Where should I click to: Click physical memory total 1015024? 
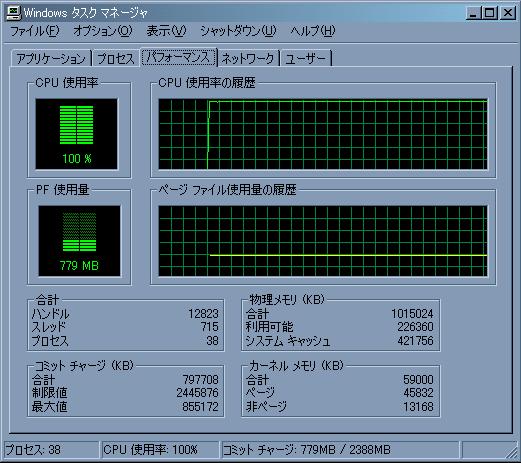click(412, 314)
